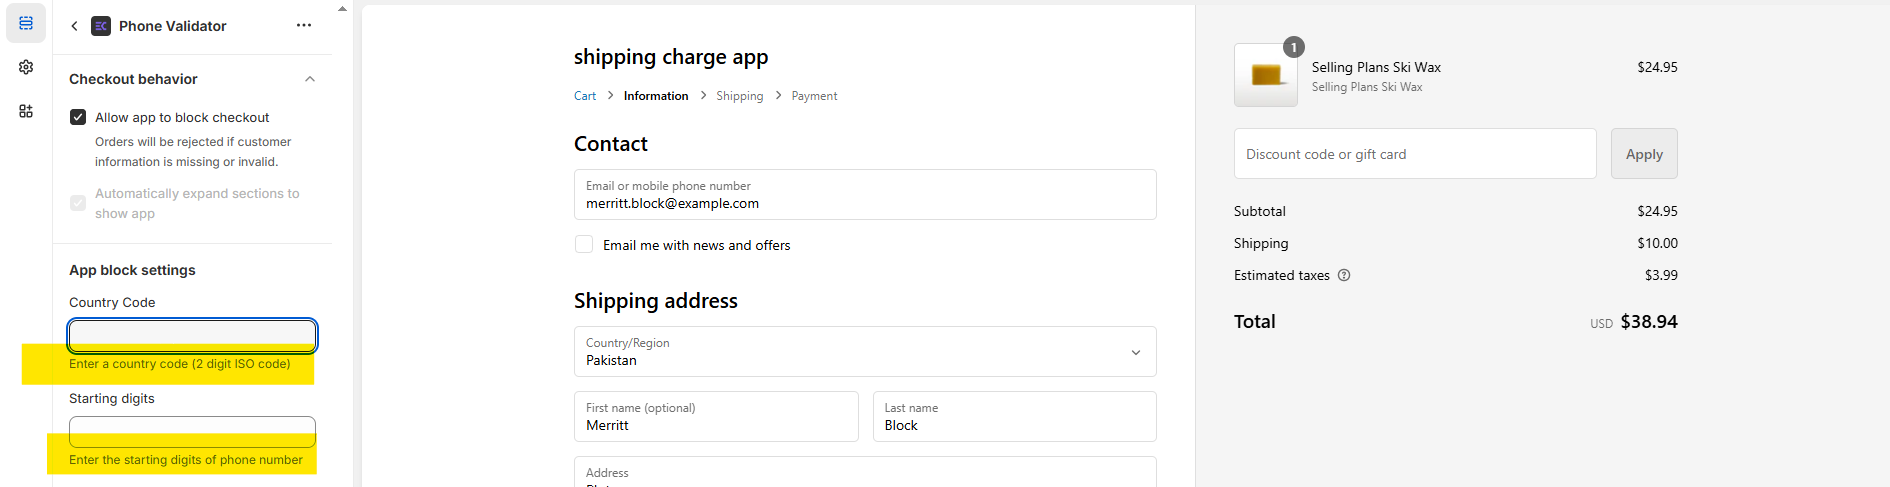Focus the Discount code or gift card field
Image resolution: width=1890 pixels, height=487 pixels.
click(x=1414, y=154)
